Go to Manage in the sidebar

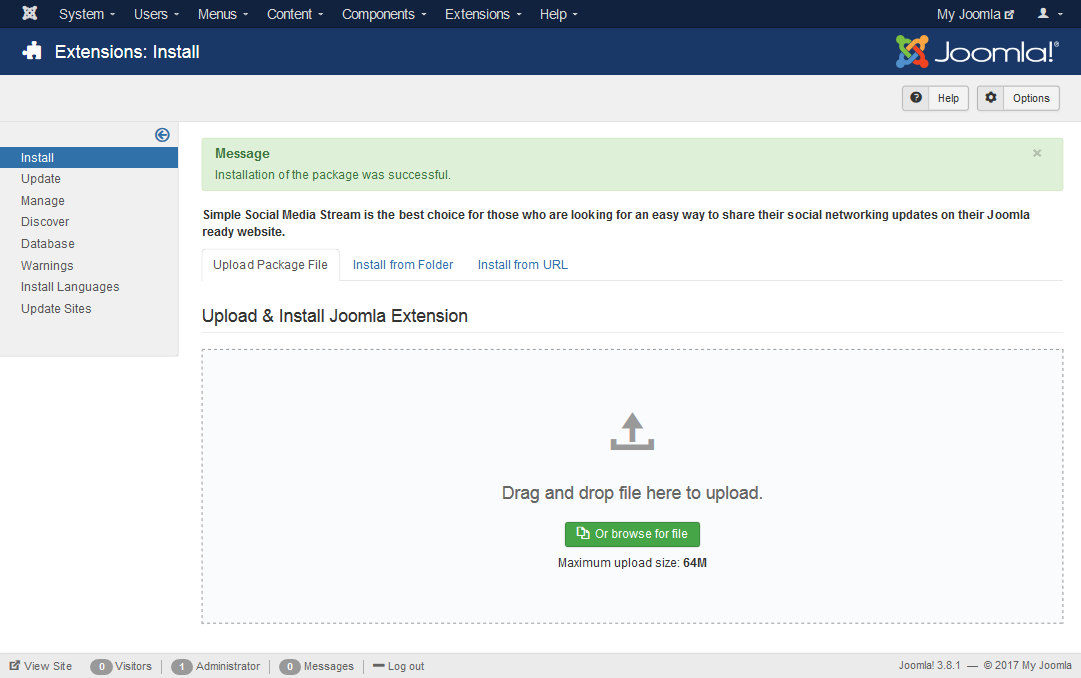tap(43, 201)
